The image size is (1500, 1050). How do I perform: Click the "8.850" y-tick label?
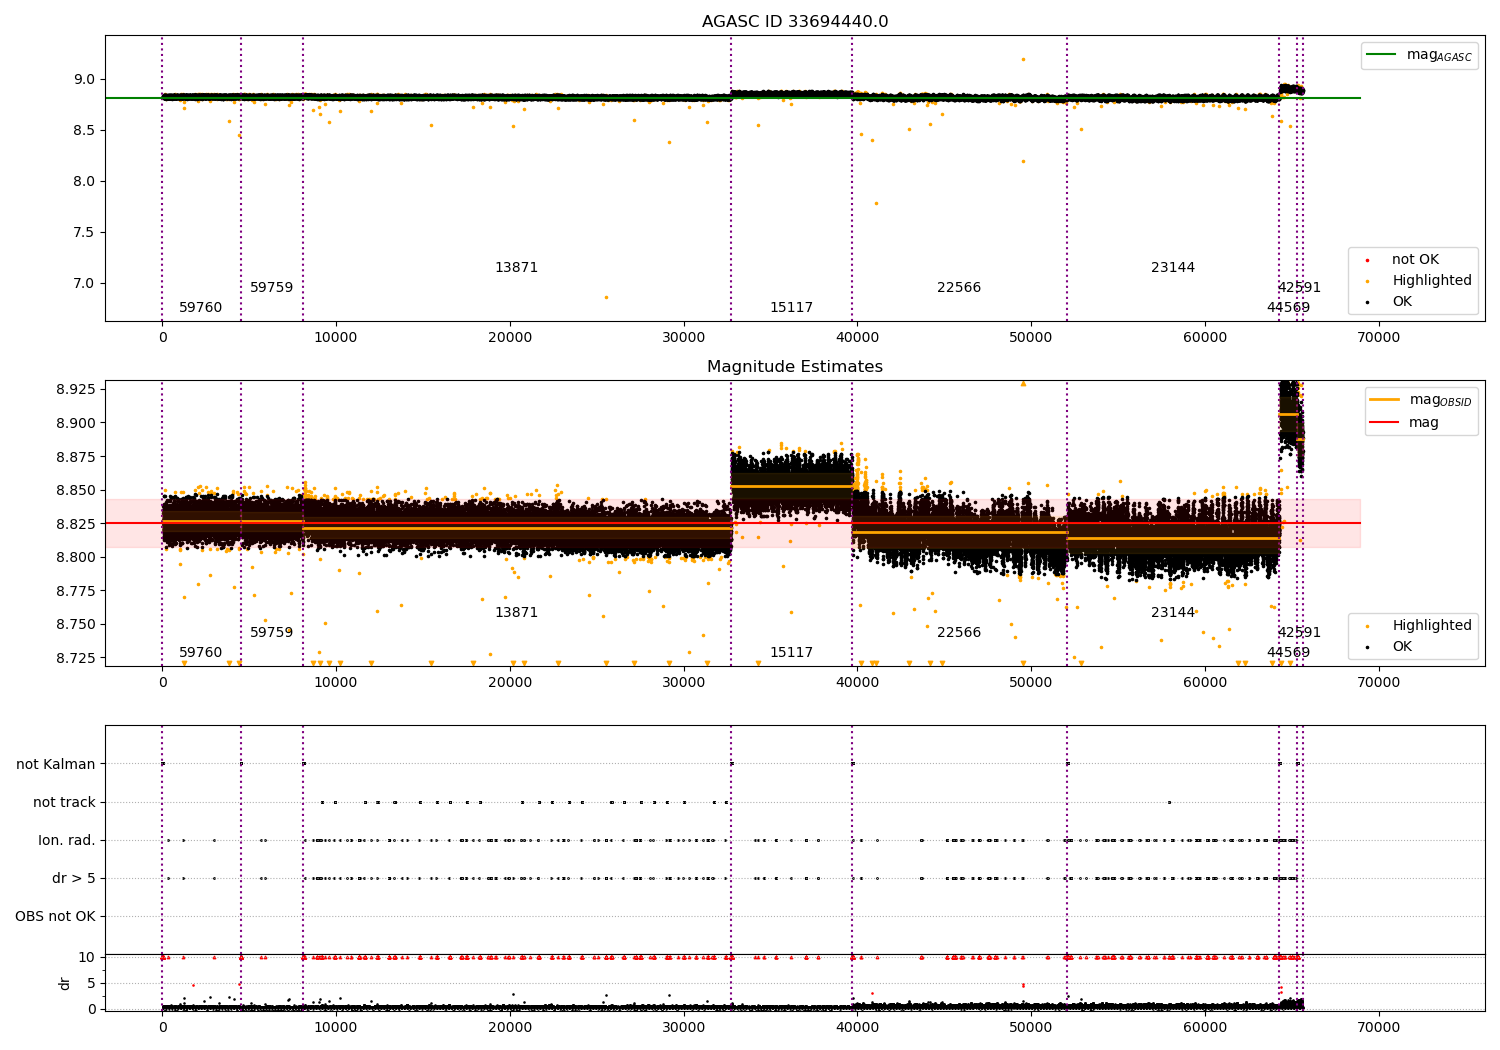coord(75,491)
